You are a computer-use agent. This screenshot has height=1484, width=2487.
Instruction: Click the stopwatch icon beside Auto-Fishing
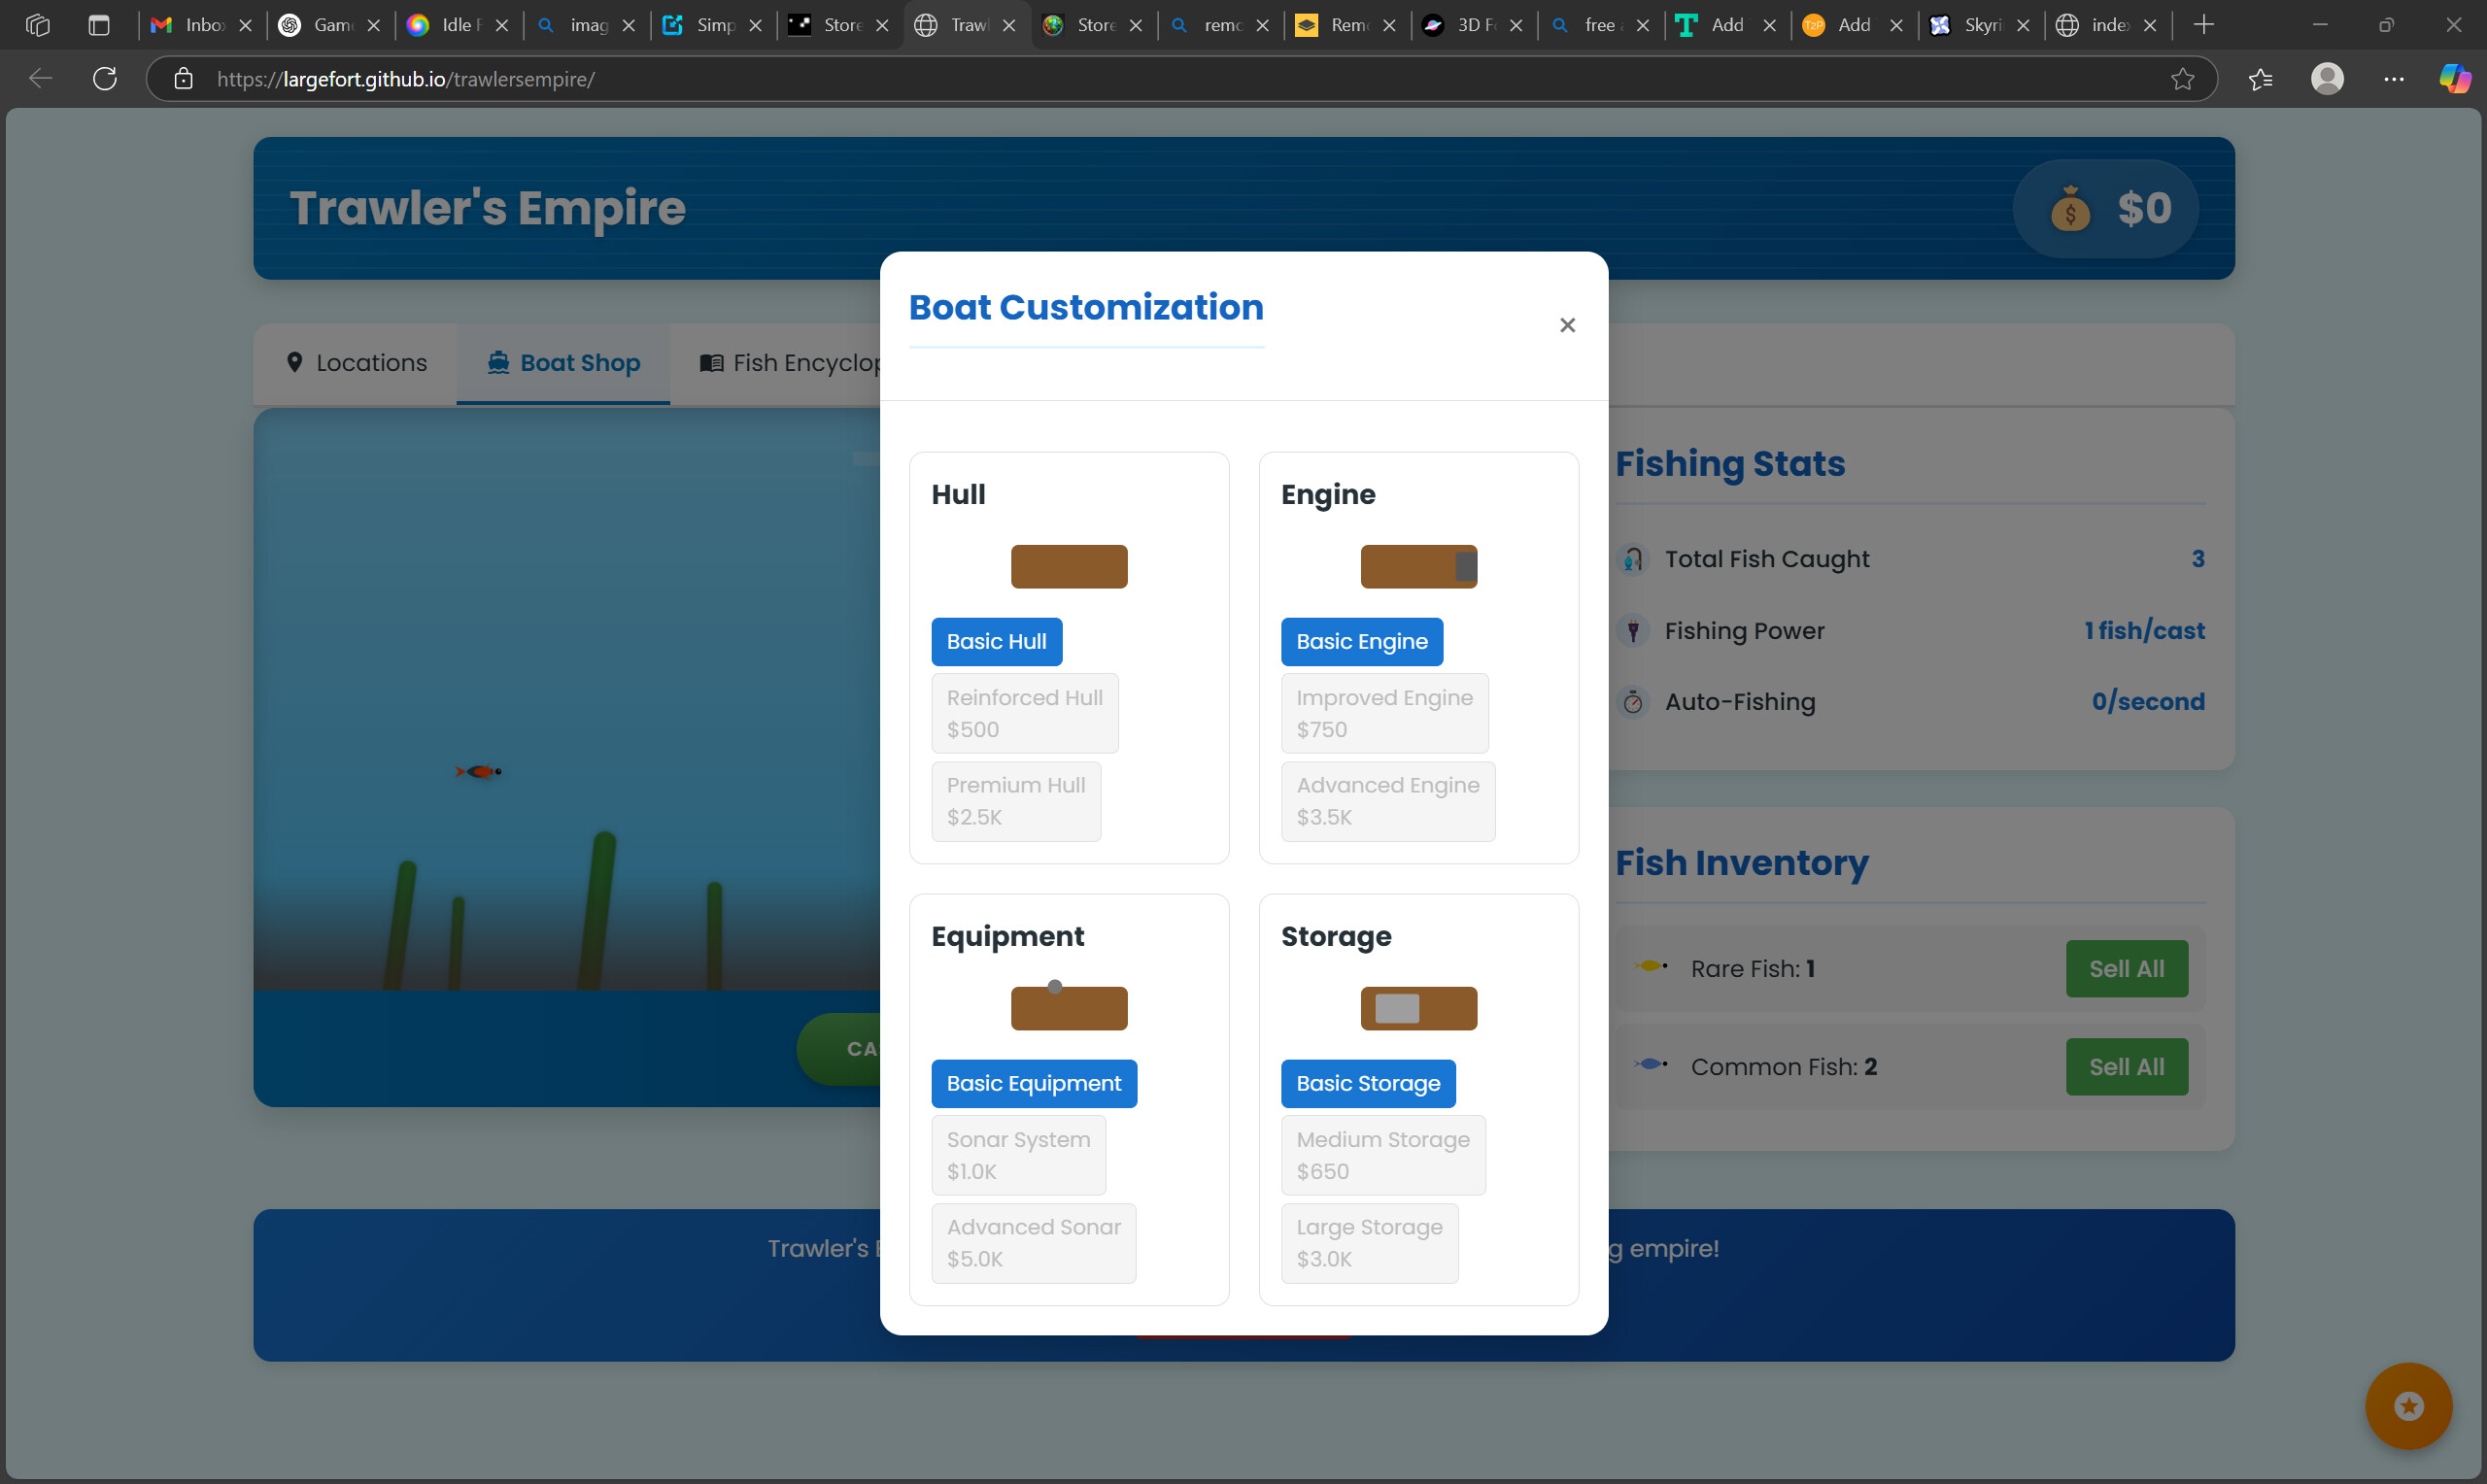[x=1634, y=701]
